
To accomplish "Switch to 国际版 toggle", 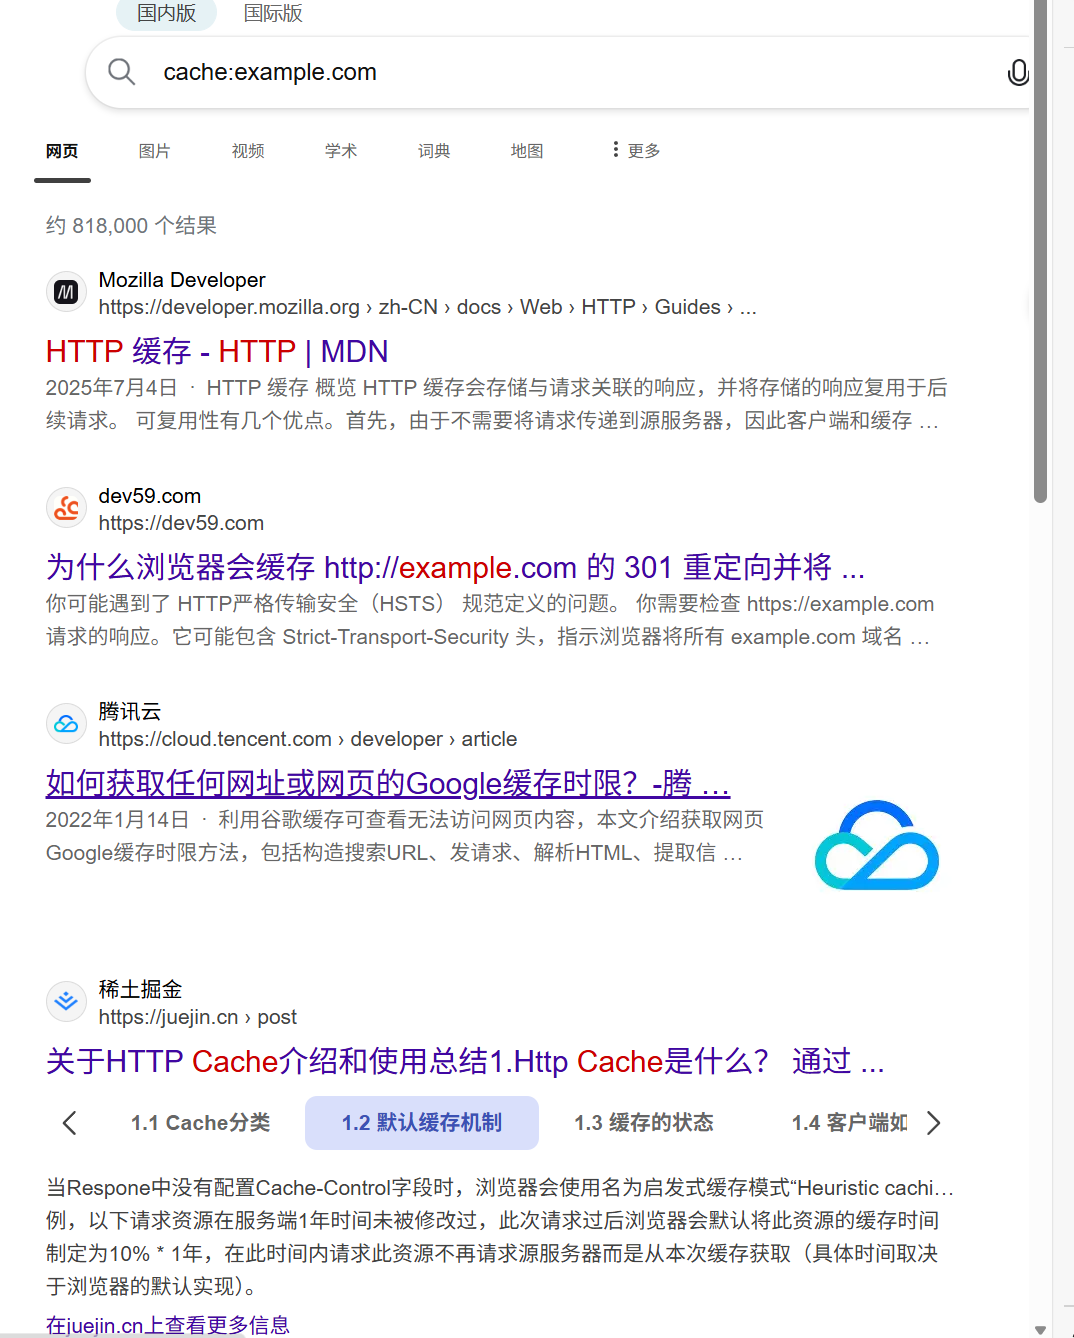I will [273, 13].
